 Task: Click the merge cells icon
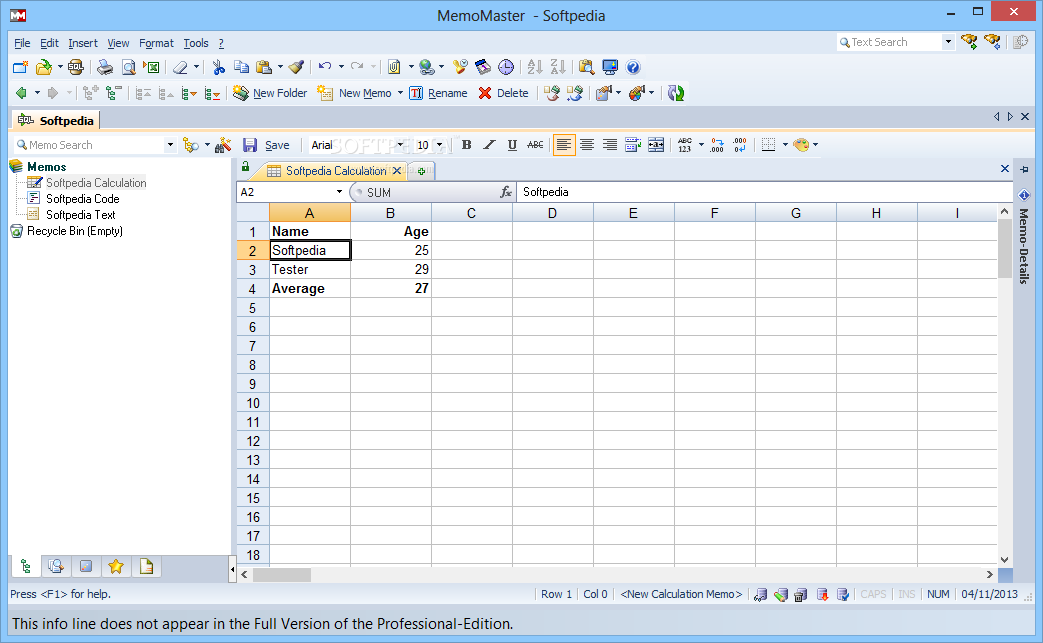(656, 145)
